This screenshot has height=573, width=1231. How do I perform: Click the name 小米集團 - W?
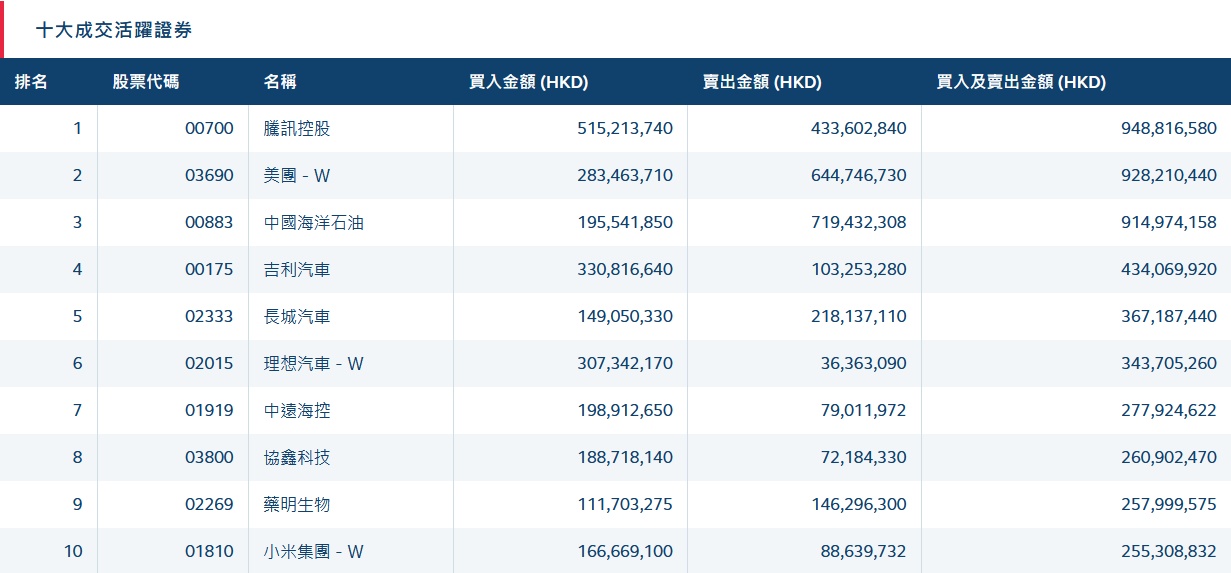point(314,551)
